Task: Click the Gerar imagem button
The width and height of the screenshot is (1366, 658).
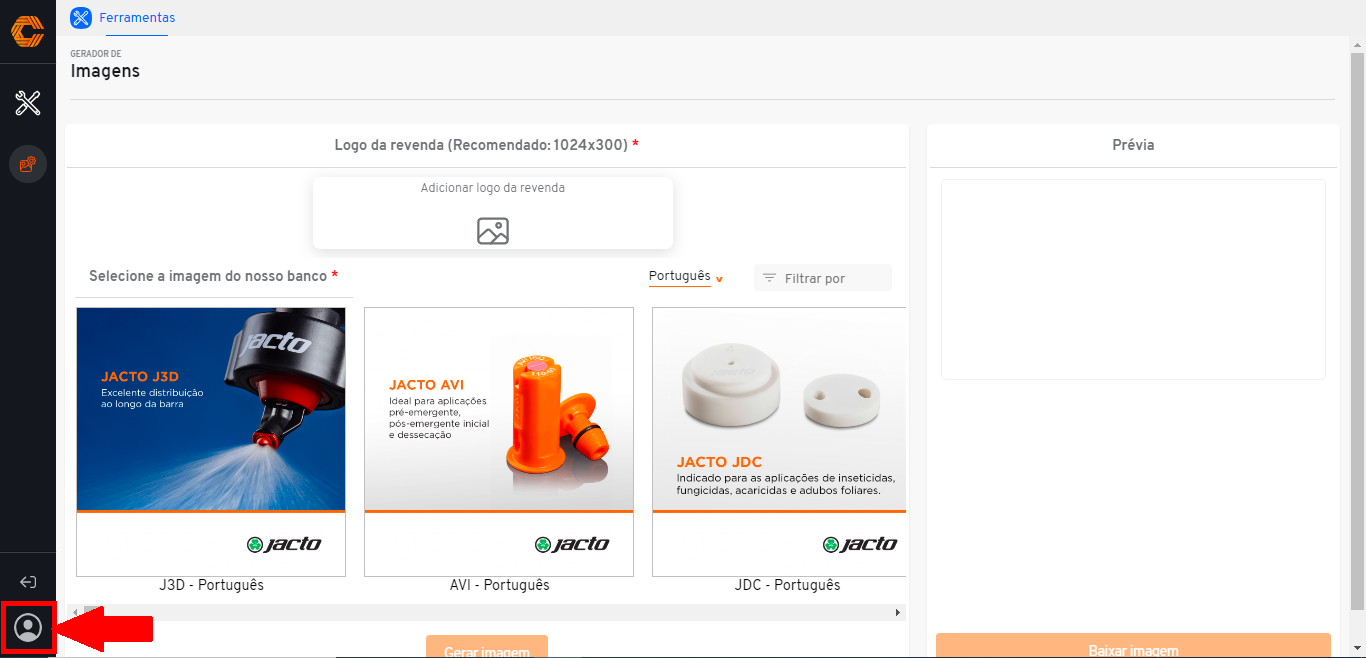Action: [487, 646]
